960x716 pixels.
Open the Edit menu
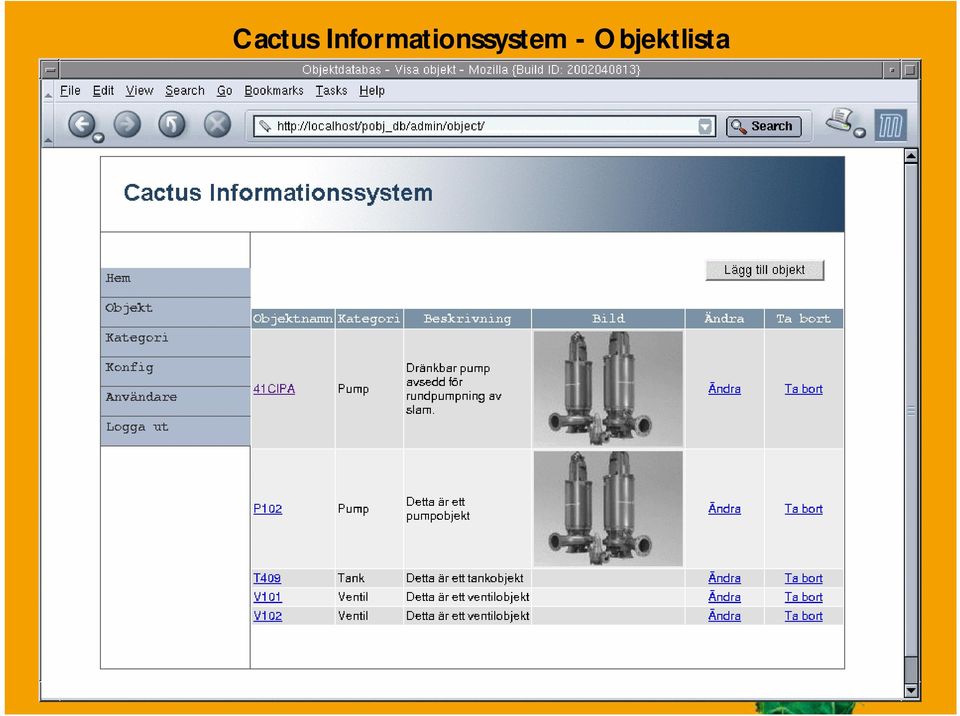[x=103, y=91]
